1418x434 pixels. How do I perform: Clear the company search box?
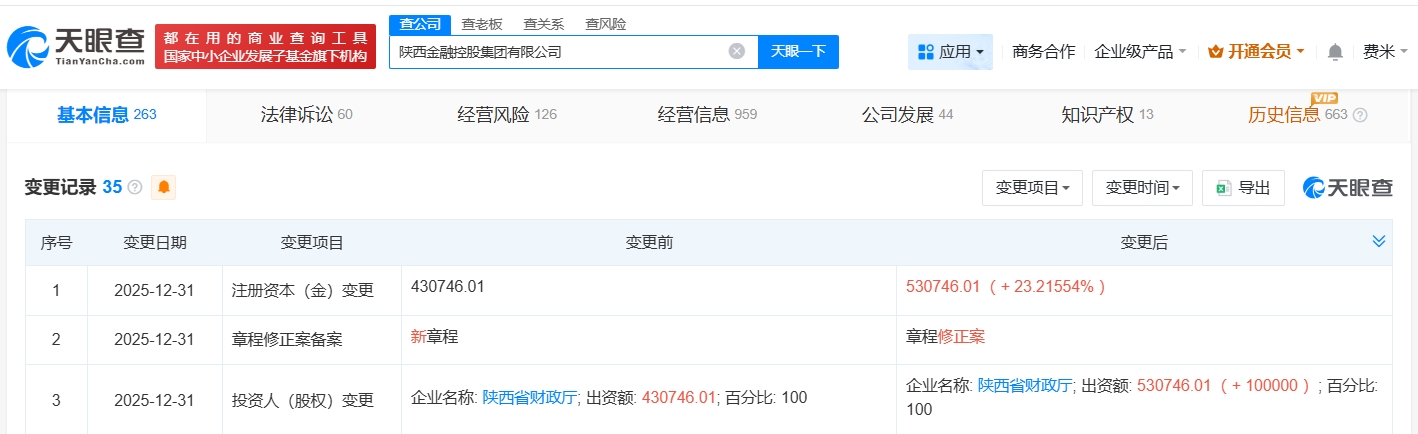[x=737, y=51]
